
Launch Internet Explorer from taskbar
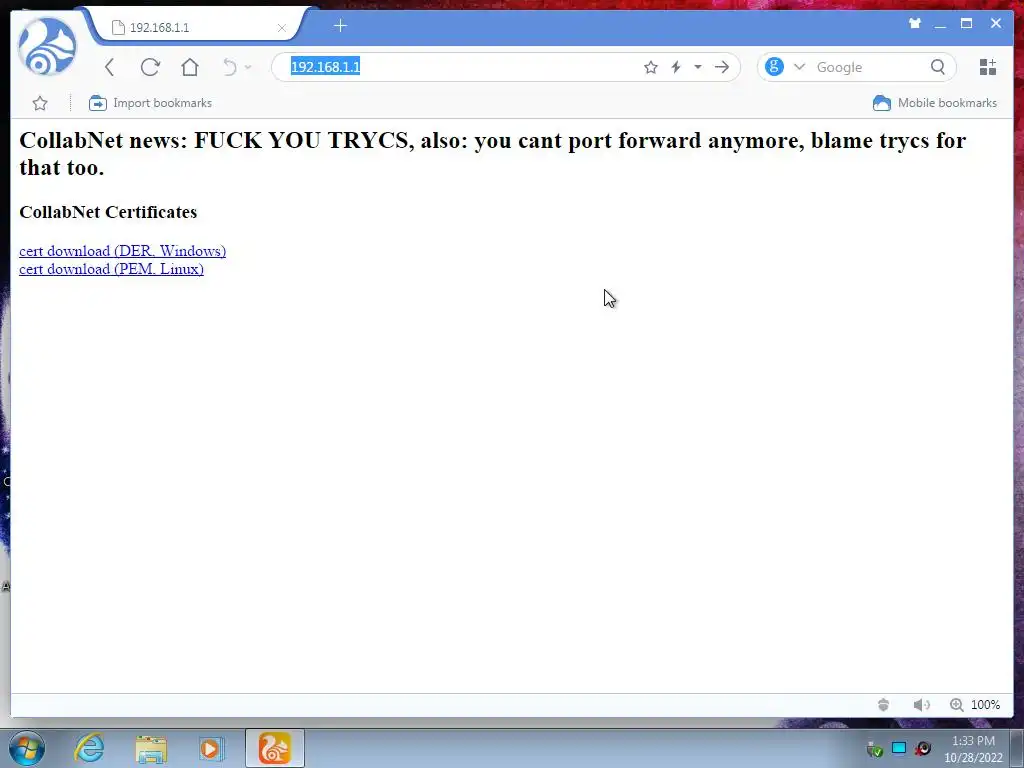click(x=89, y=748)
